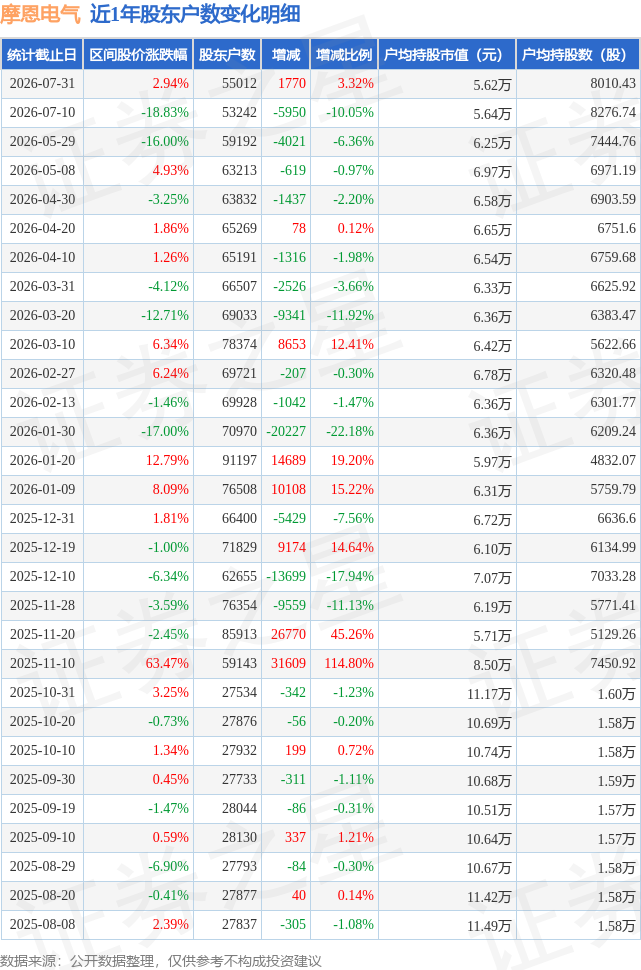Click the 股东户数 column header
This screenshot has height=970, width=641.
[227, 54]
